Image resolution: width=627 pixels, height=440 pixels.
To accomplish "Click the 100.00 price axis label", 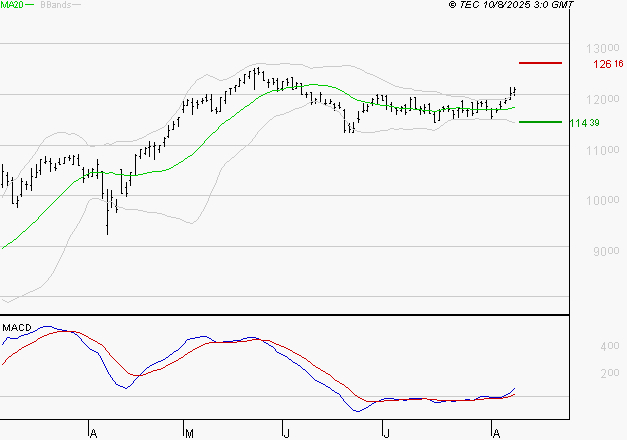I will click(x=603, y=200).
